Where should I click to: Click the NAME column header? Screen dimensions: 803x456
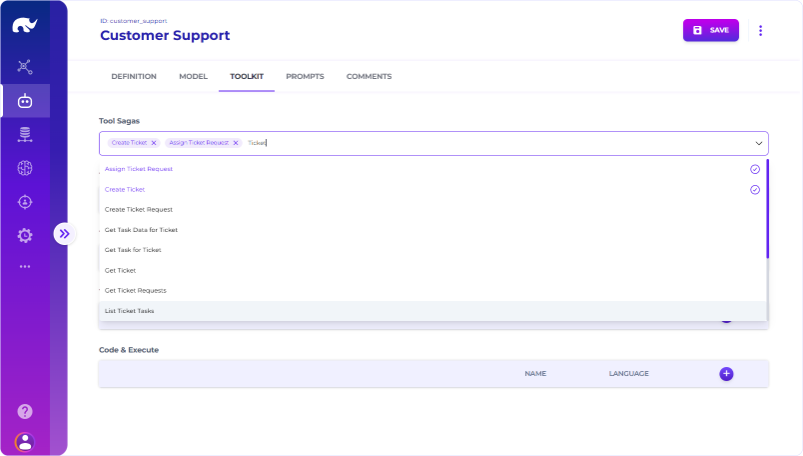pyautogui.click(x=535, y=374)
